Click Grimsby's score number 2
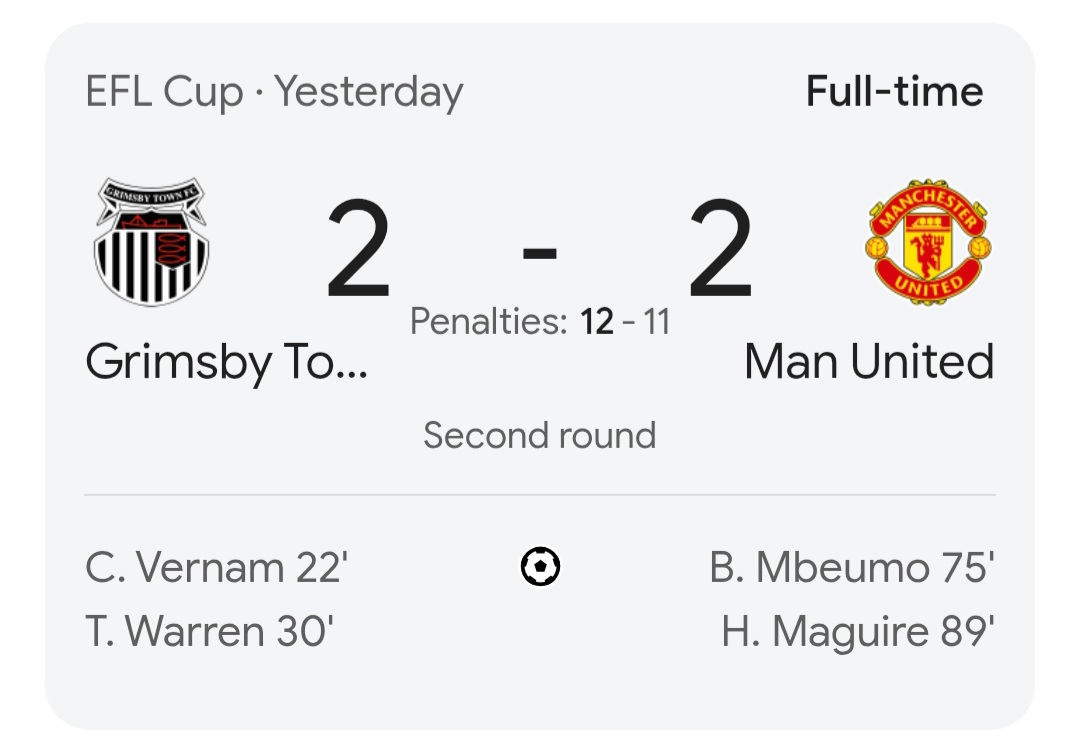 tap(359, 248)
